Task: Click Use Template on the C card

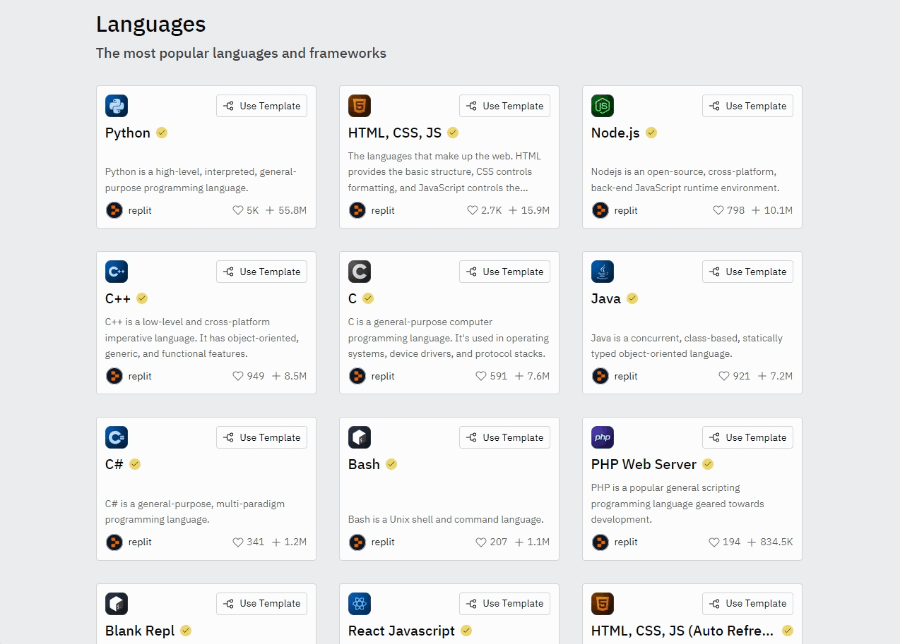Action: [x=505, y=271]
